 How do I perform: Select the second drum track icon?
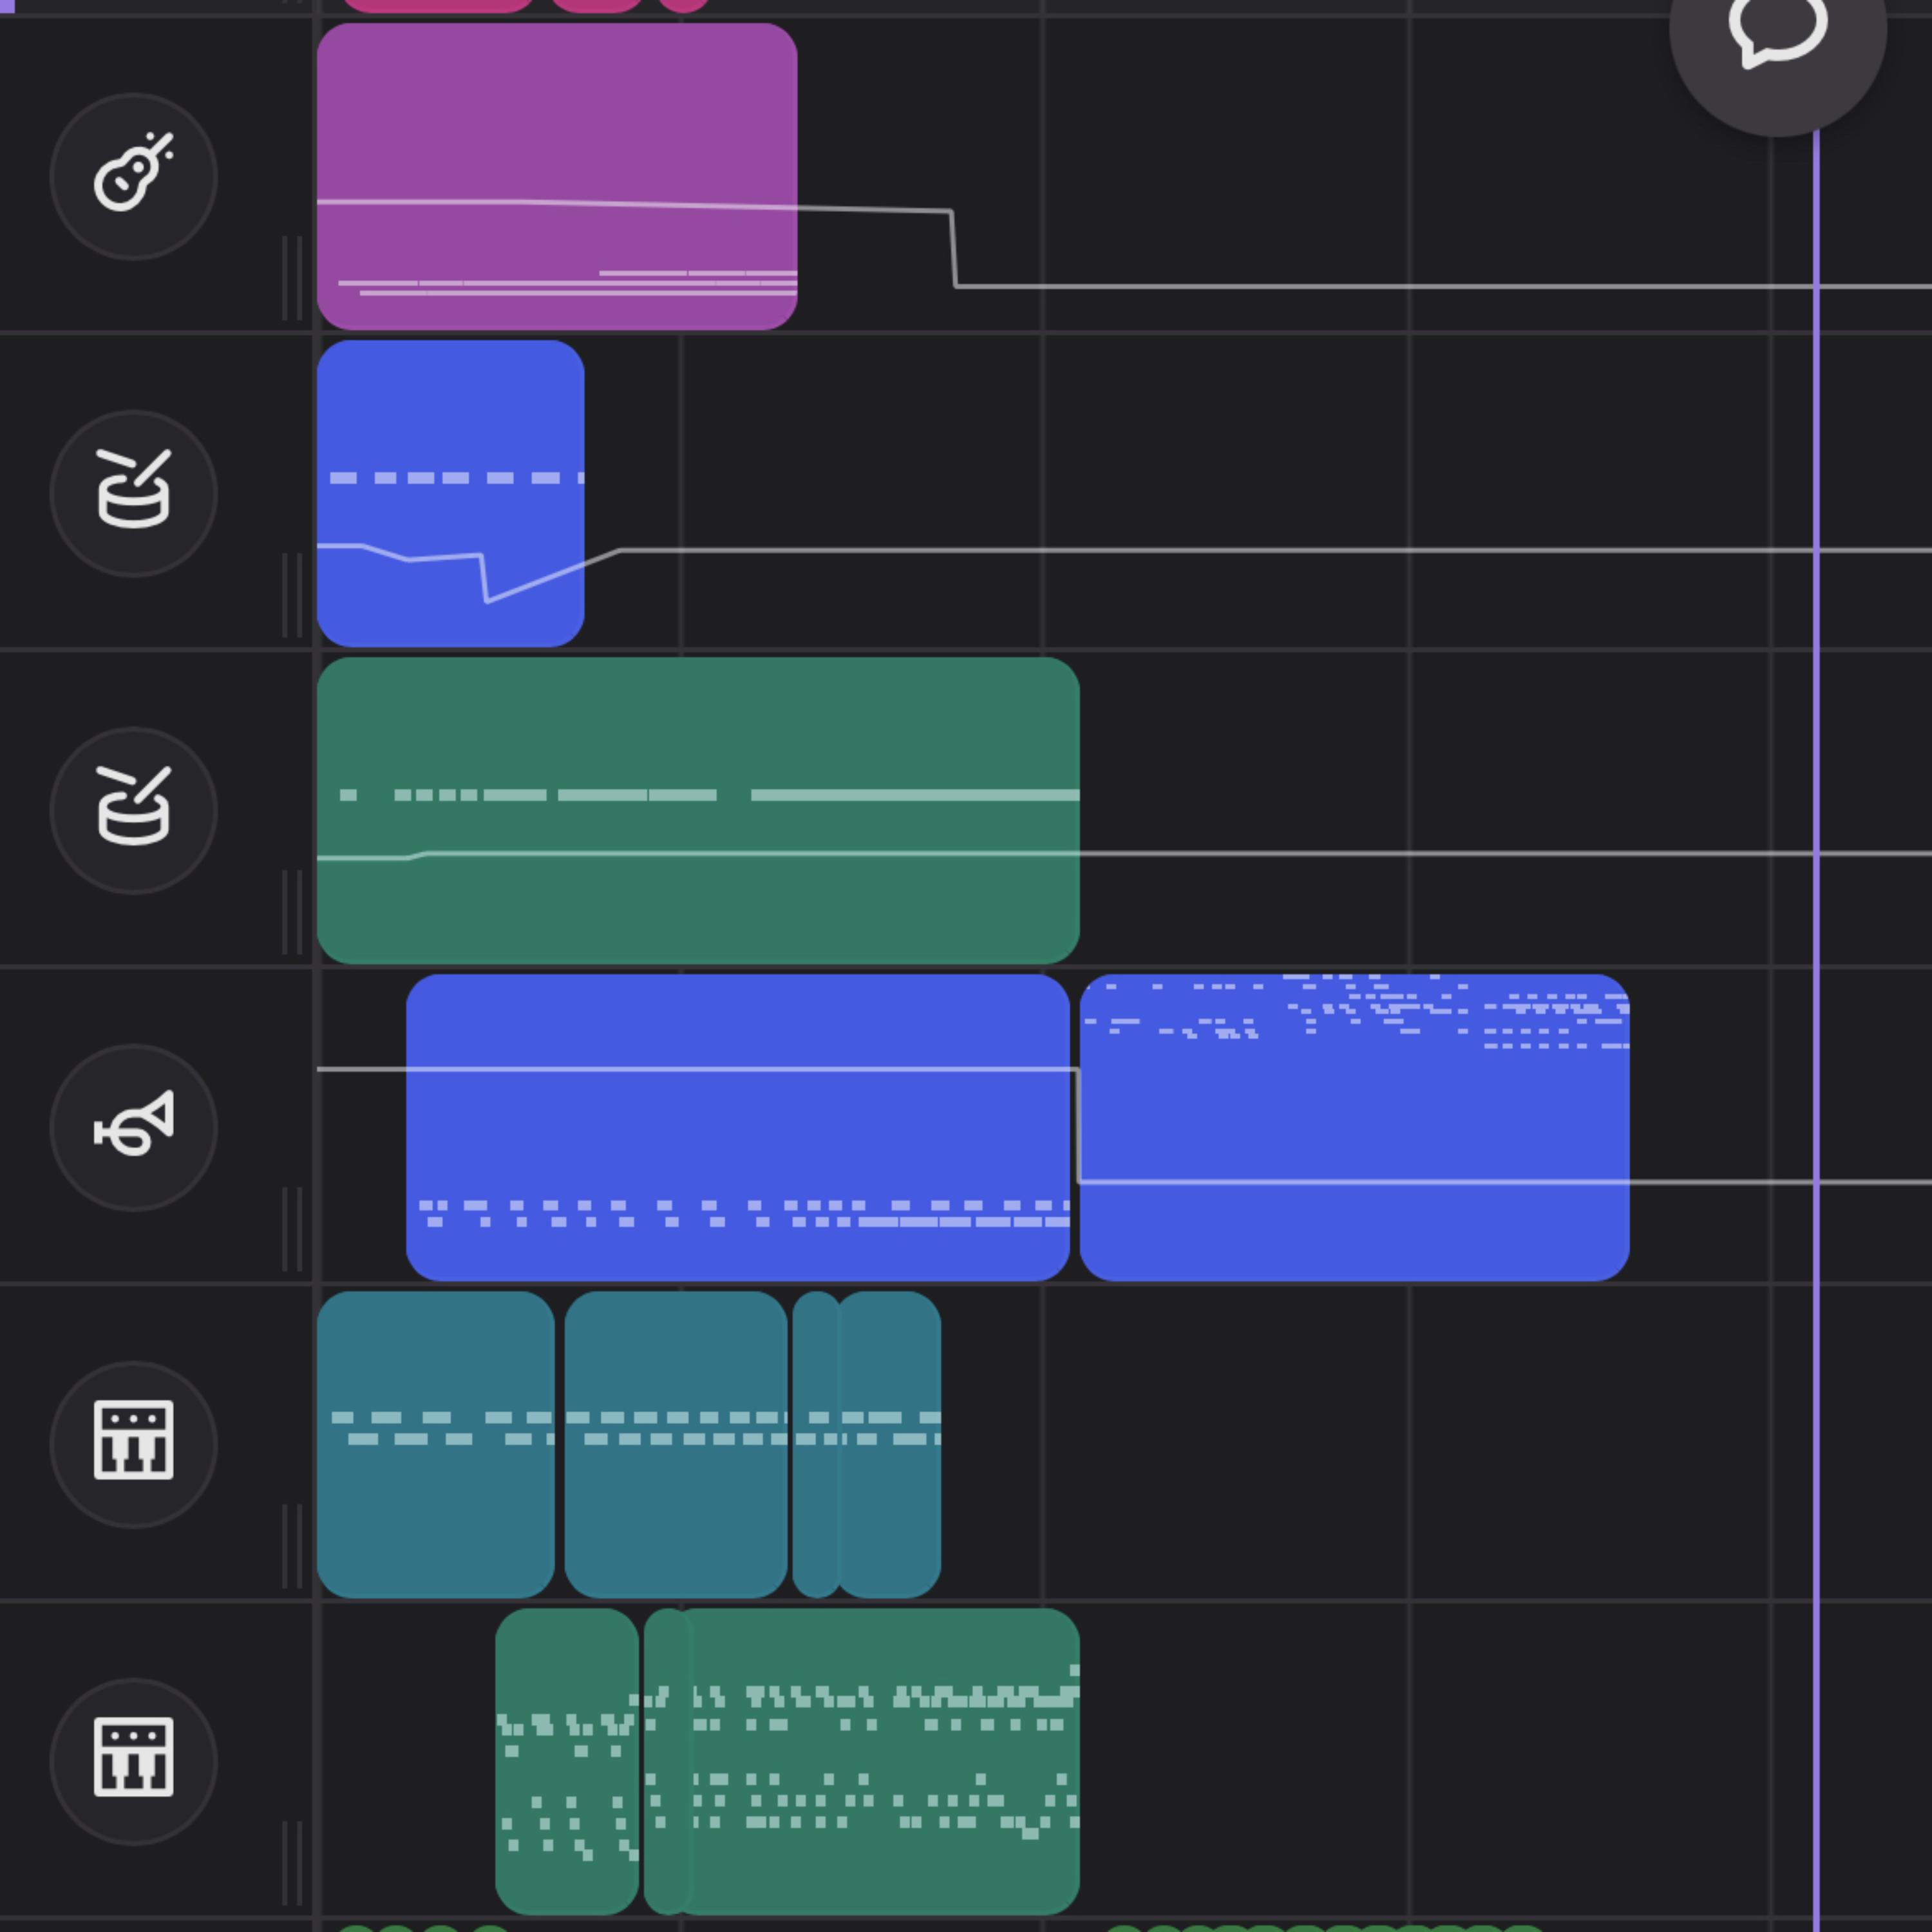[134, 811]
